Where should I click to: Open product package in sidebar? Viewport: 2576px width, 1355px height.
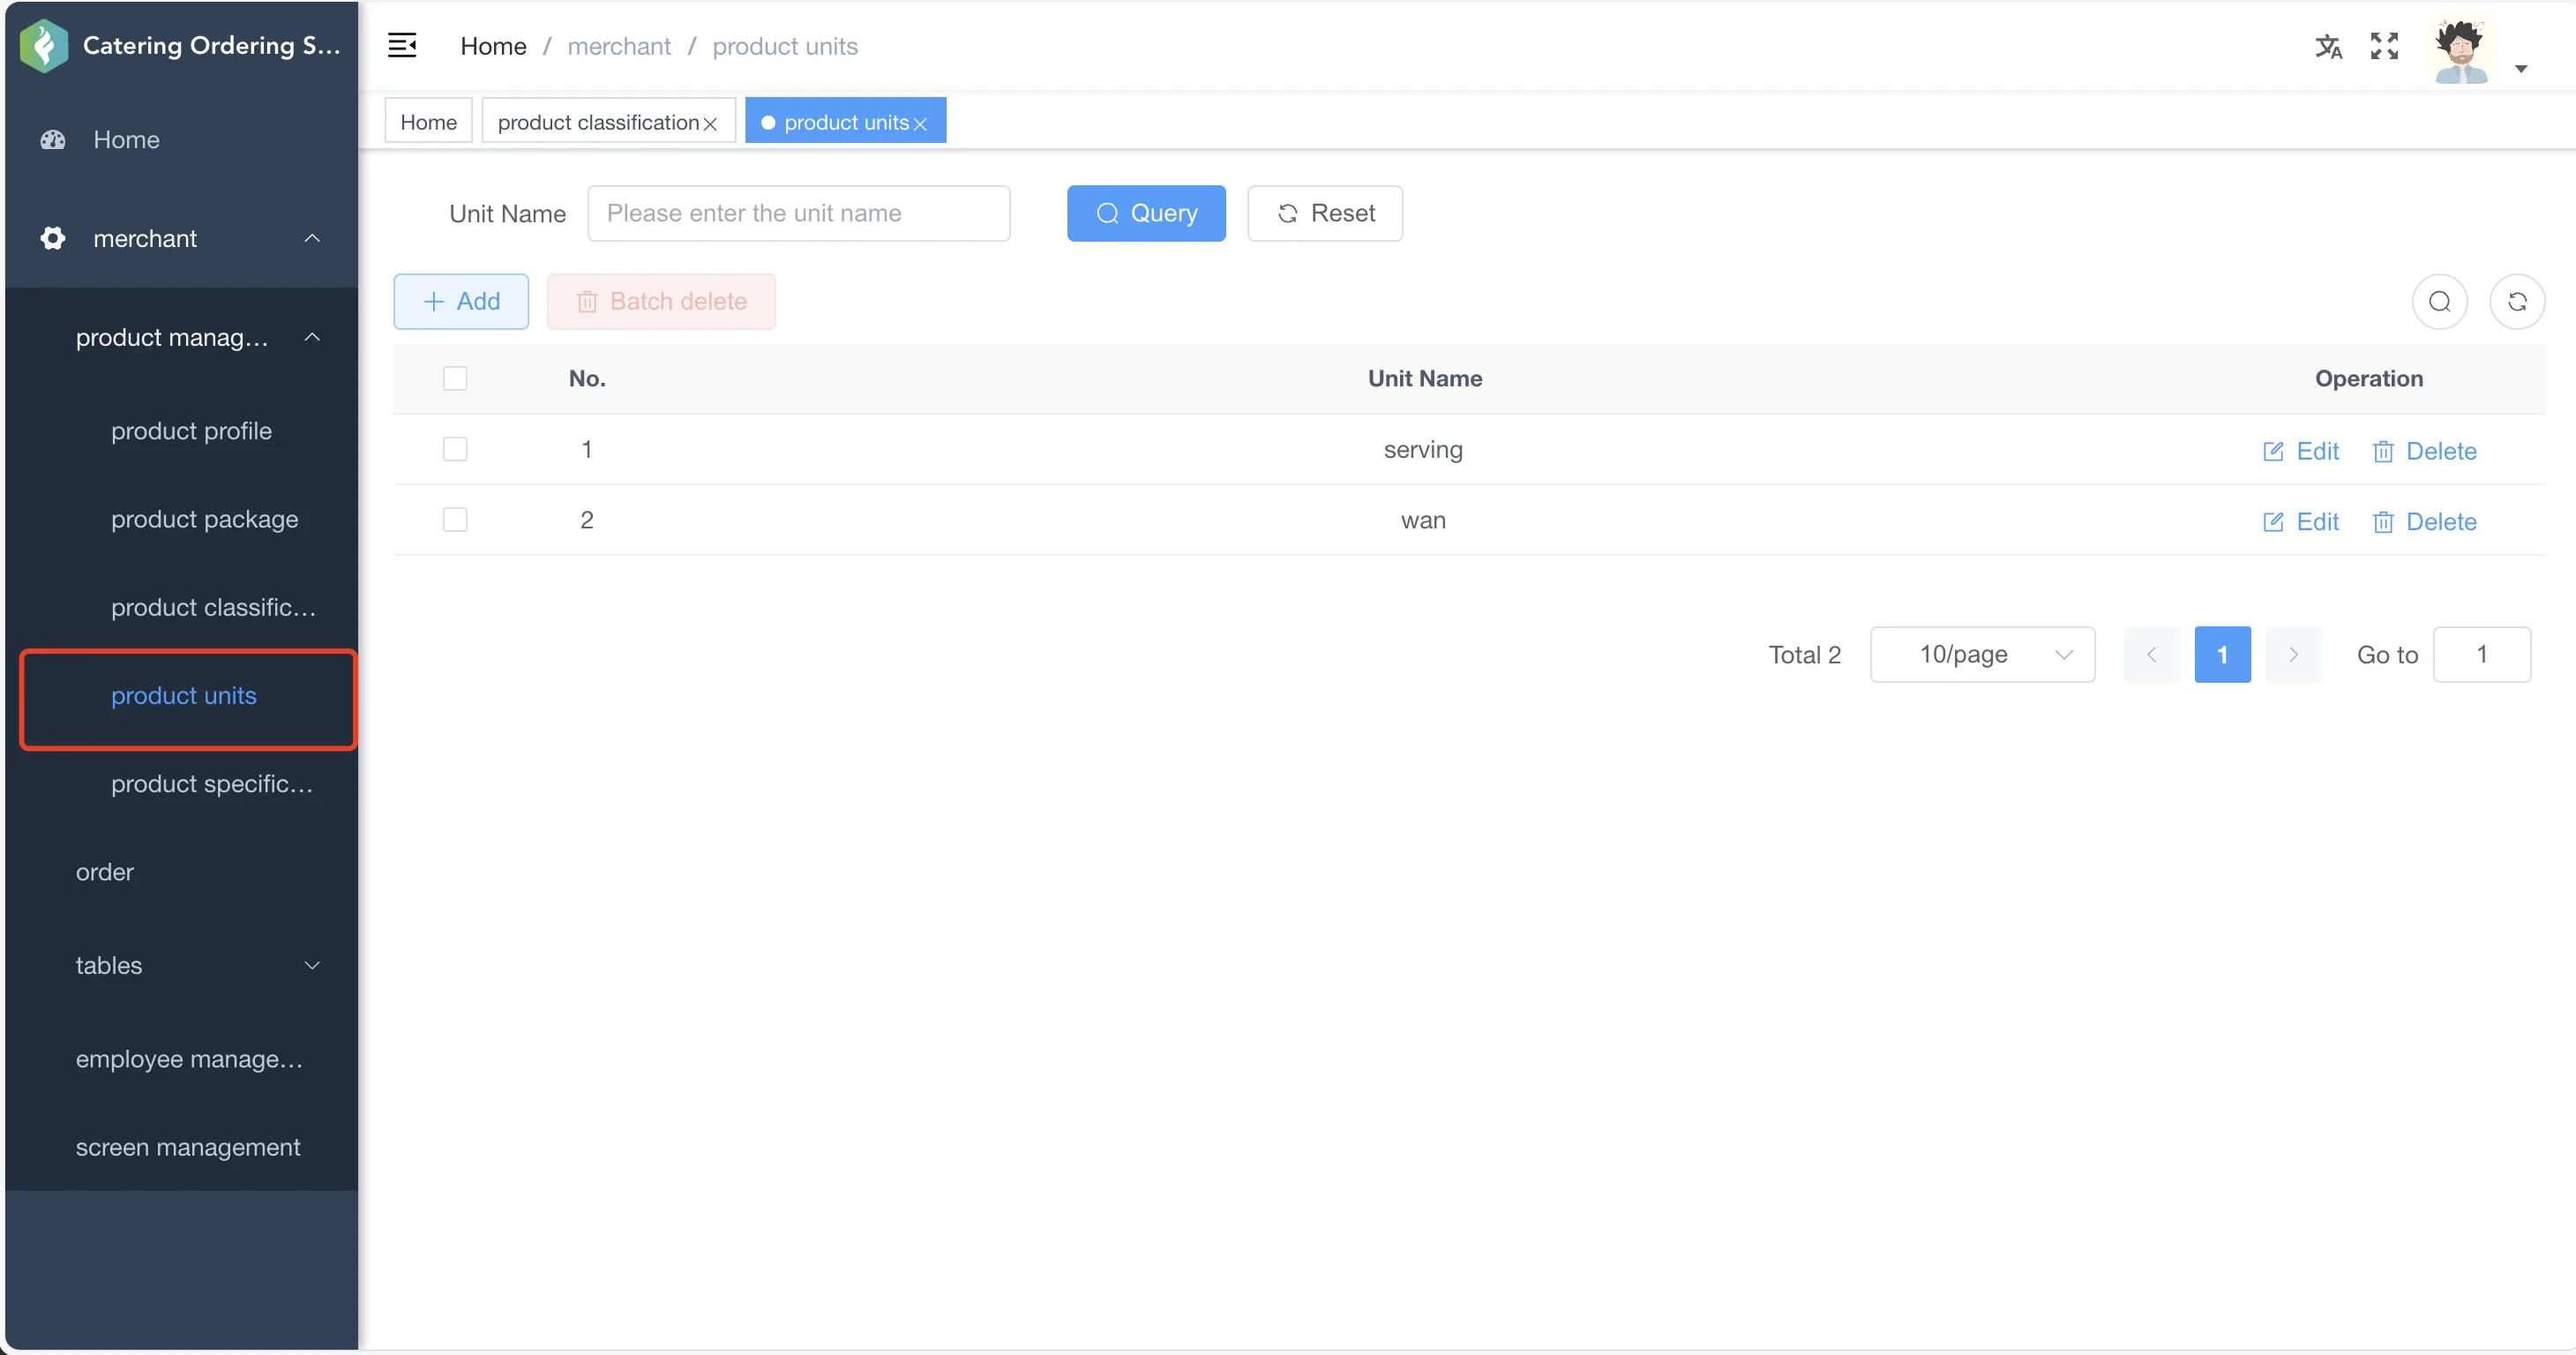coord(204,519)
